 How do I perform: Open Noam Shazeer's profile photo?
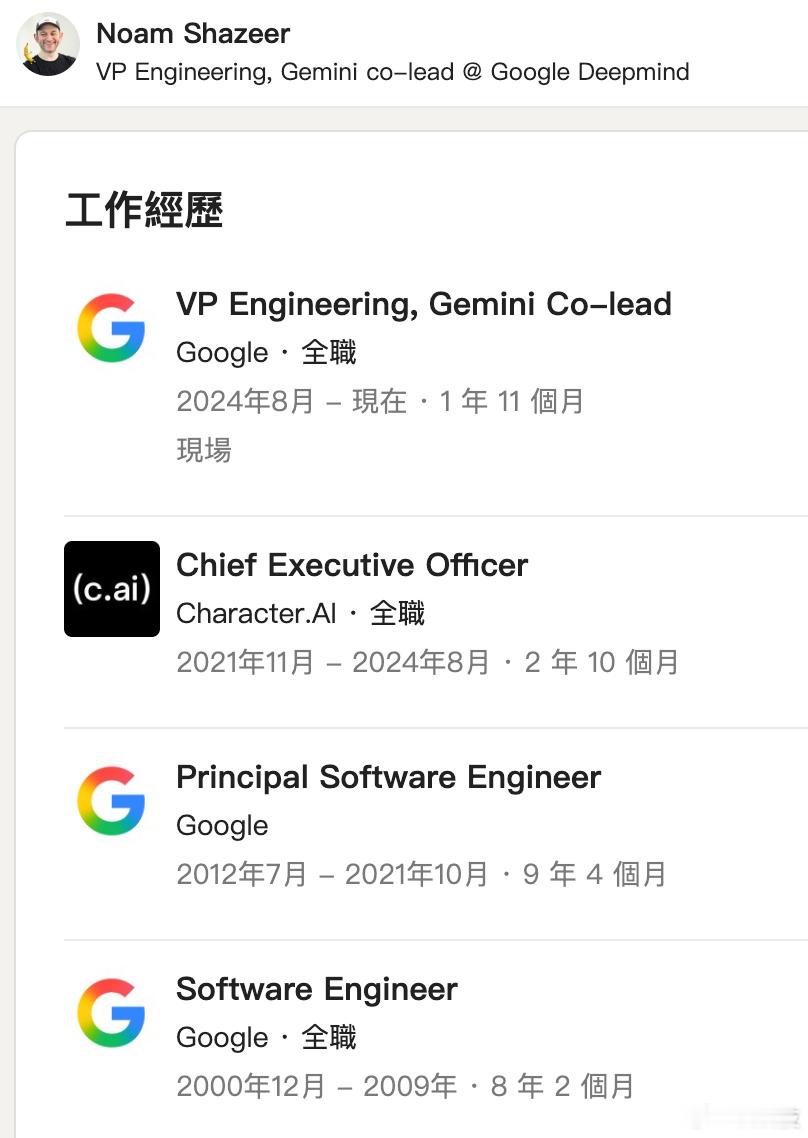(48, 44)
